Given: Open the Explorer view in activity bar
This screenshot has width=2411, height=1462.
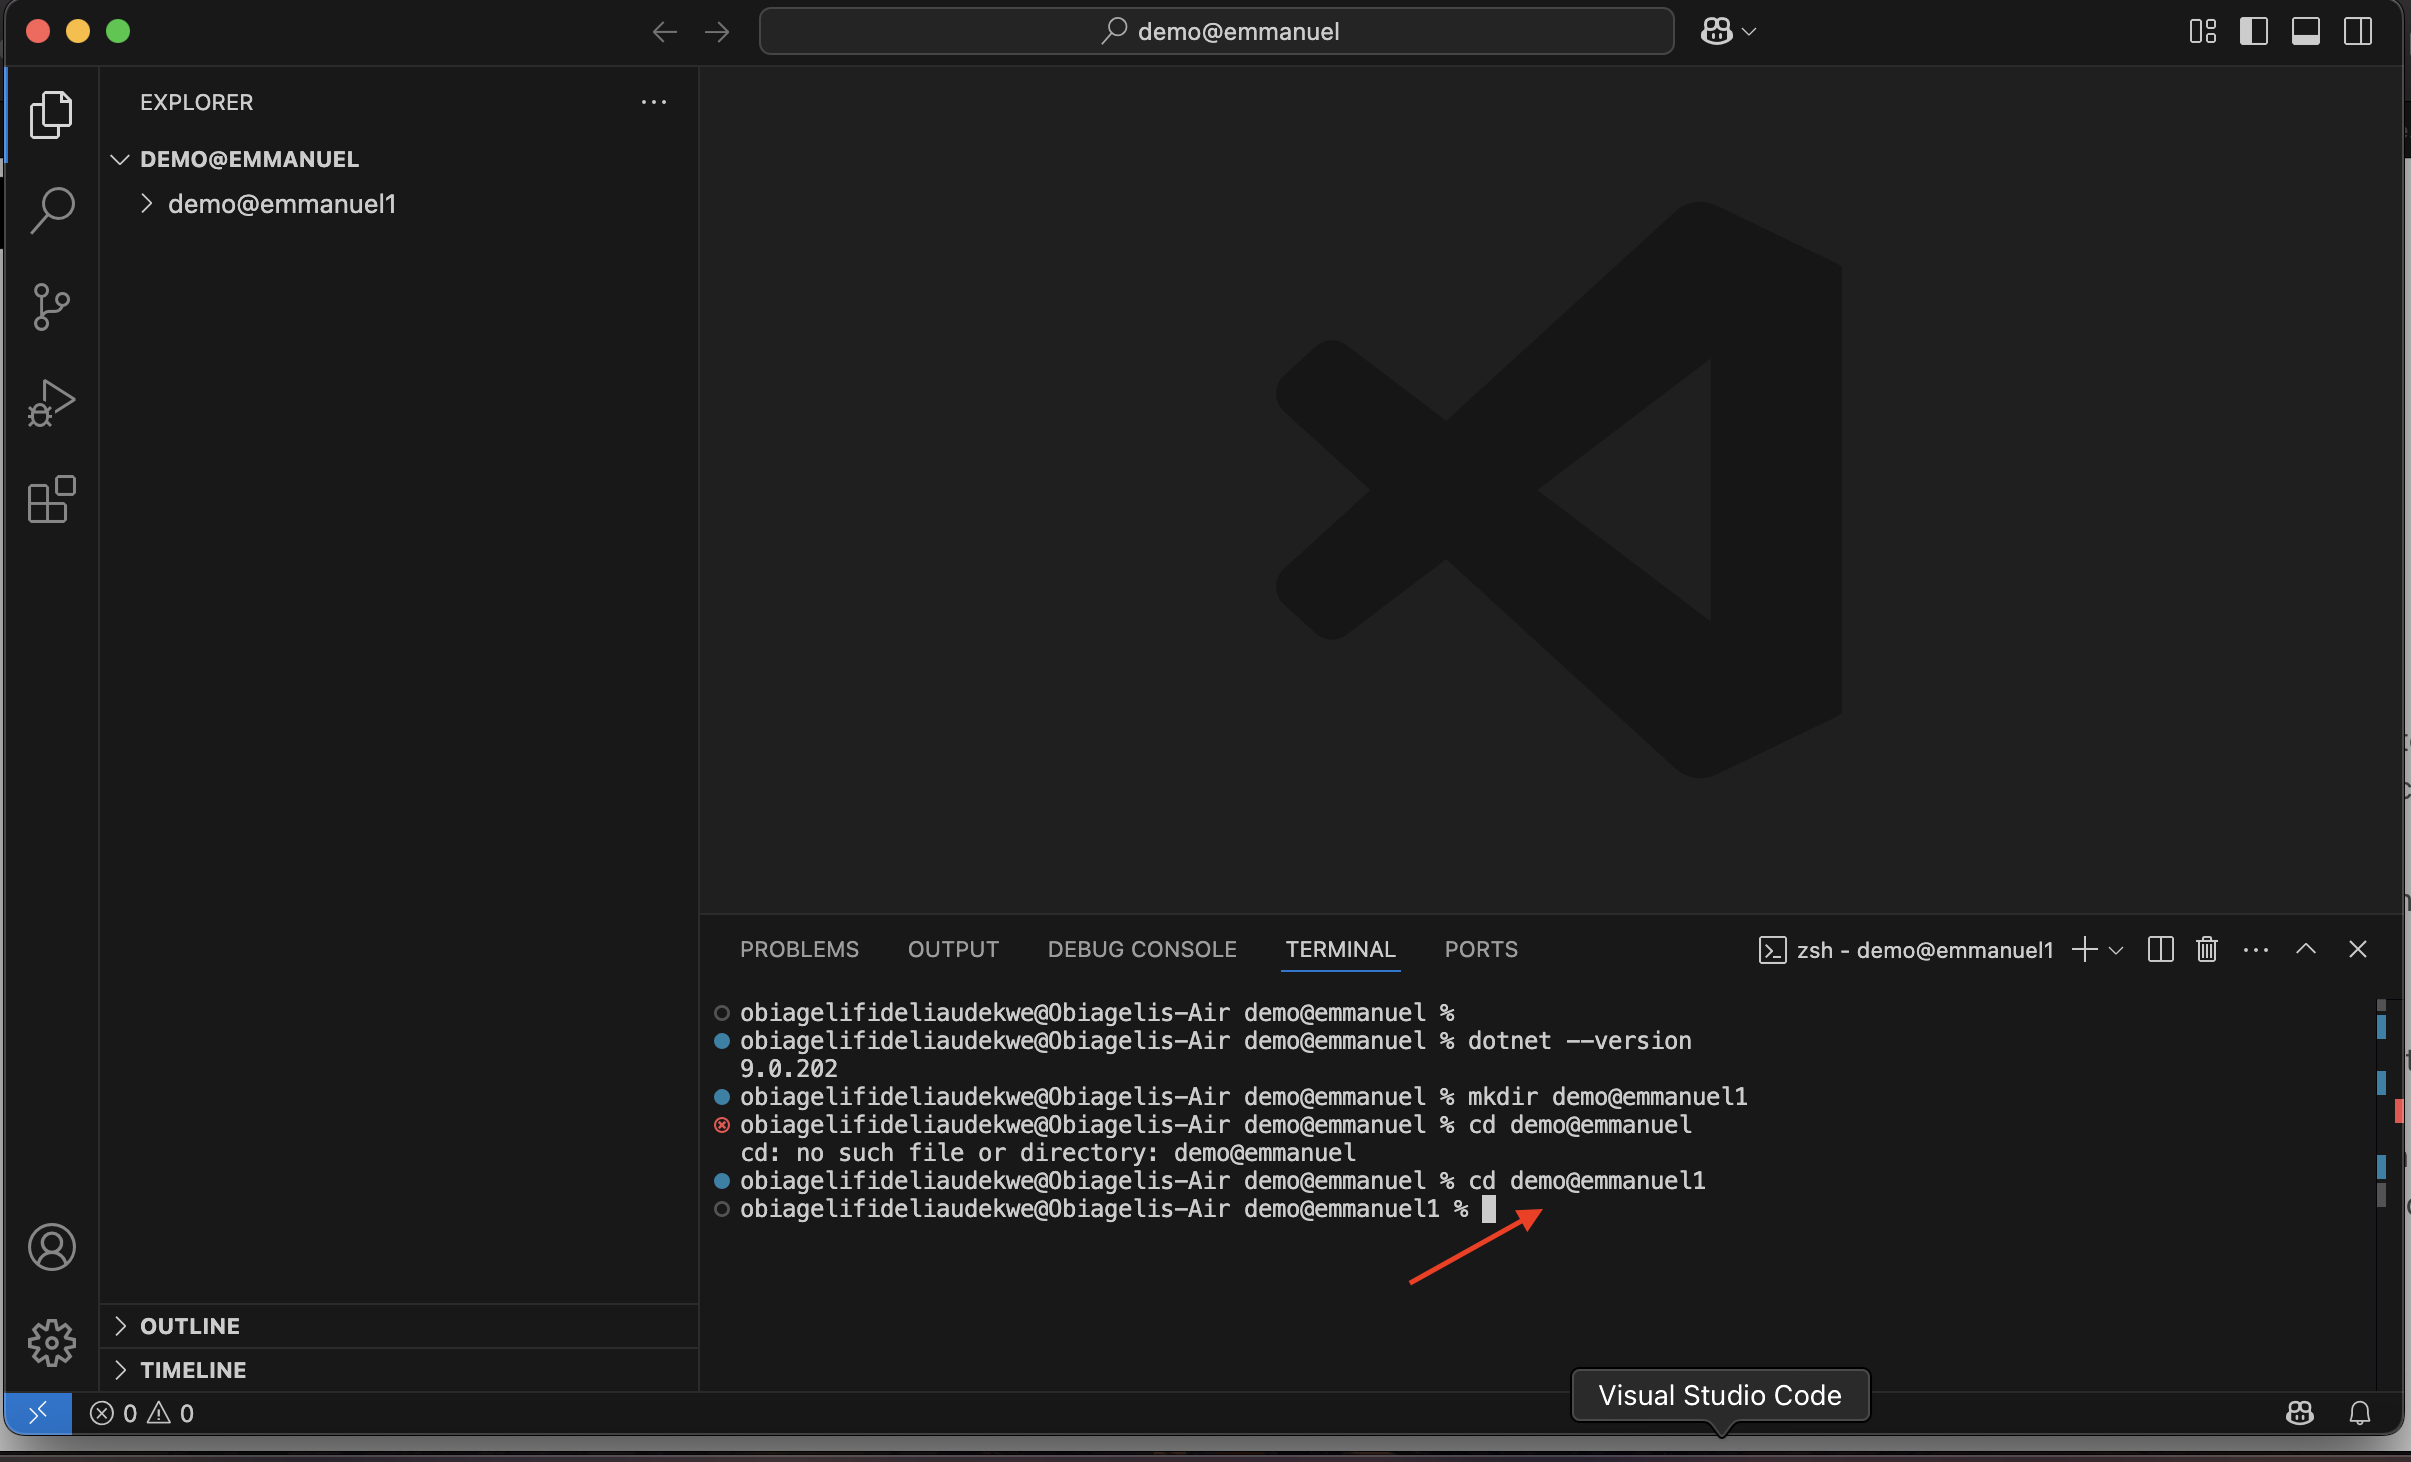Looking at the screenshot, I should coord(51,115).
